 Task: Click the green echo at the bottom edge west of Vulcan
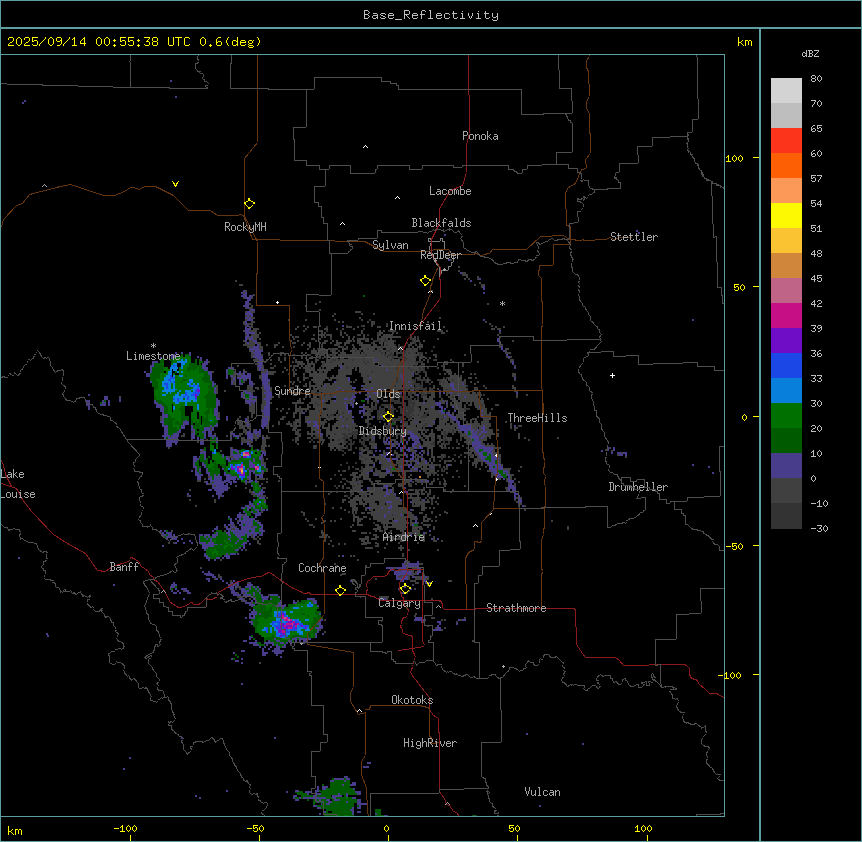pos(338,797)
